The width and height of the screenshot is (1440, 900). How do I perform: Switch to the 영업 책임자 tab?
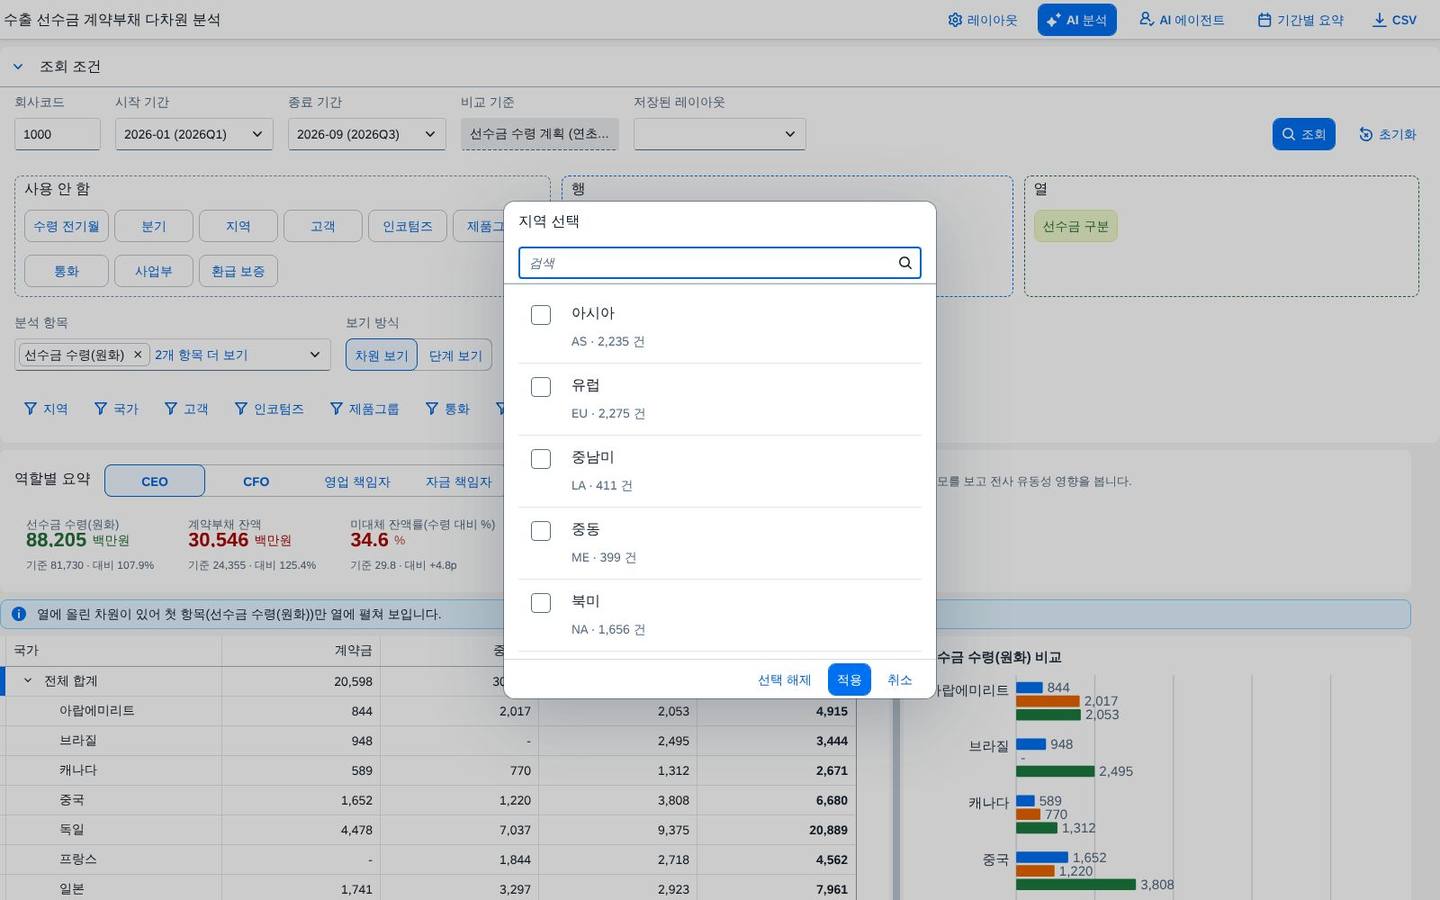pos(357,481)
